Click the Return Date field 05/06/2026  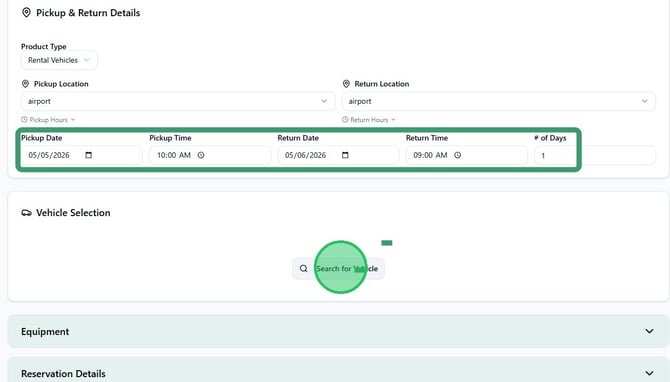(x=338, y=155)
